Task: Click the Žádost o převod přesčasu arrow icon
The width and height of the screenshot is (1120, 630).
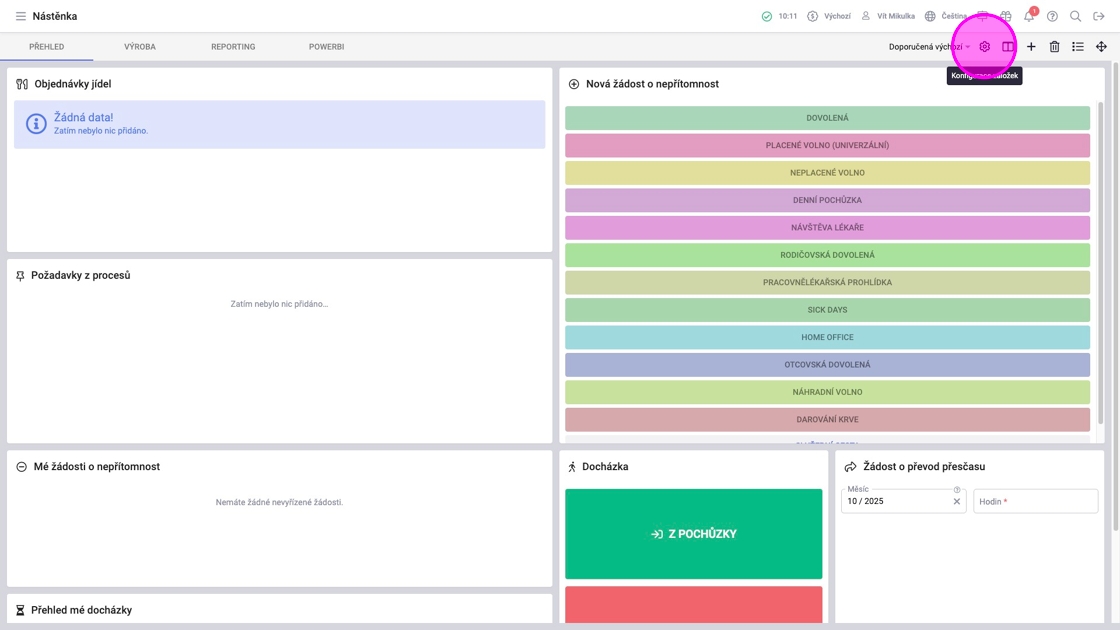Action: coord(850,466)
